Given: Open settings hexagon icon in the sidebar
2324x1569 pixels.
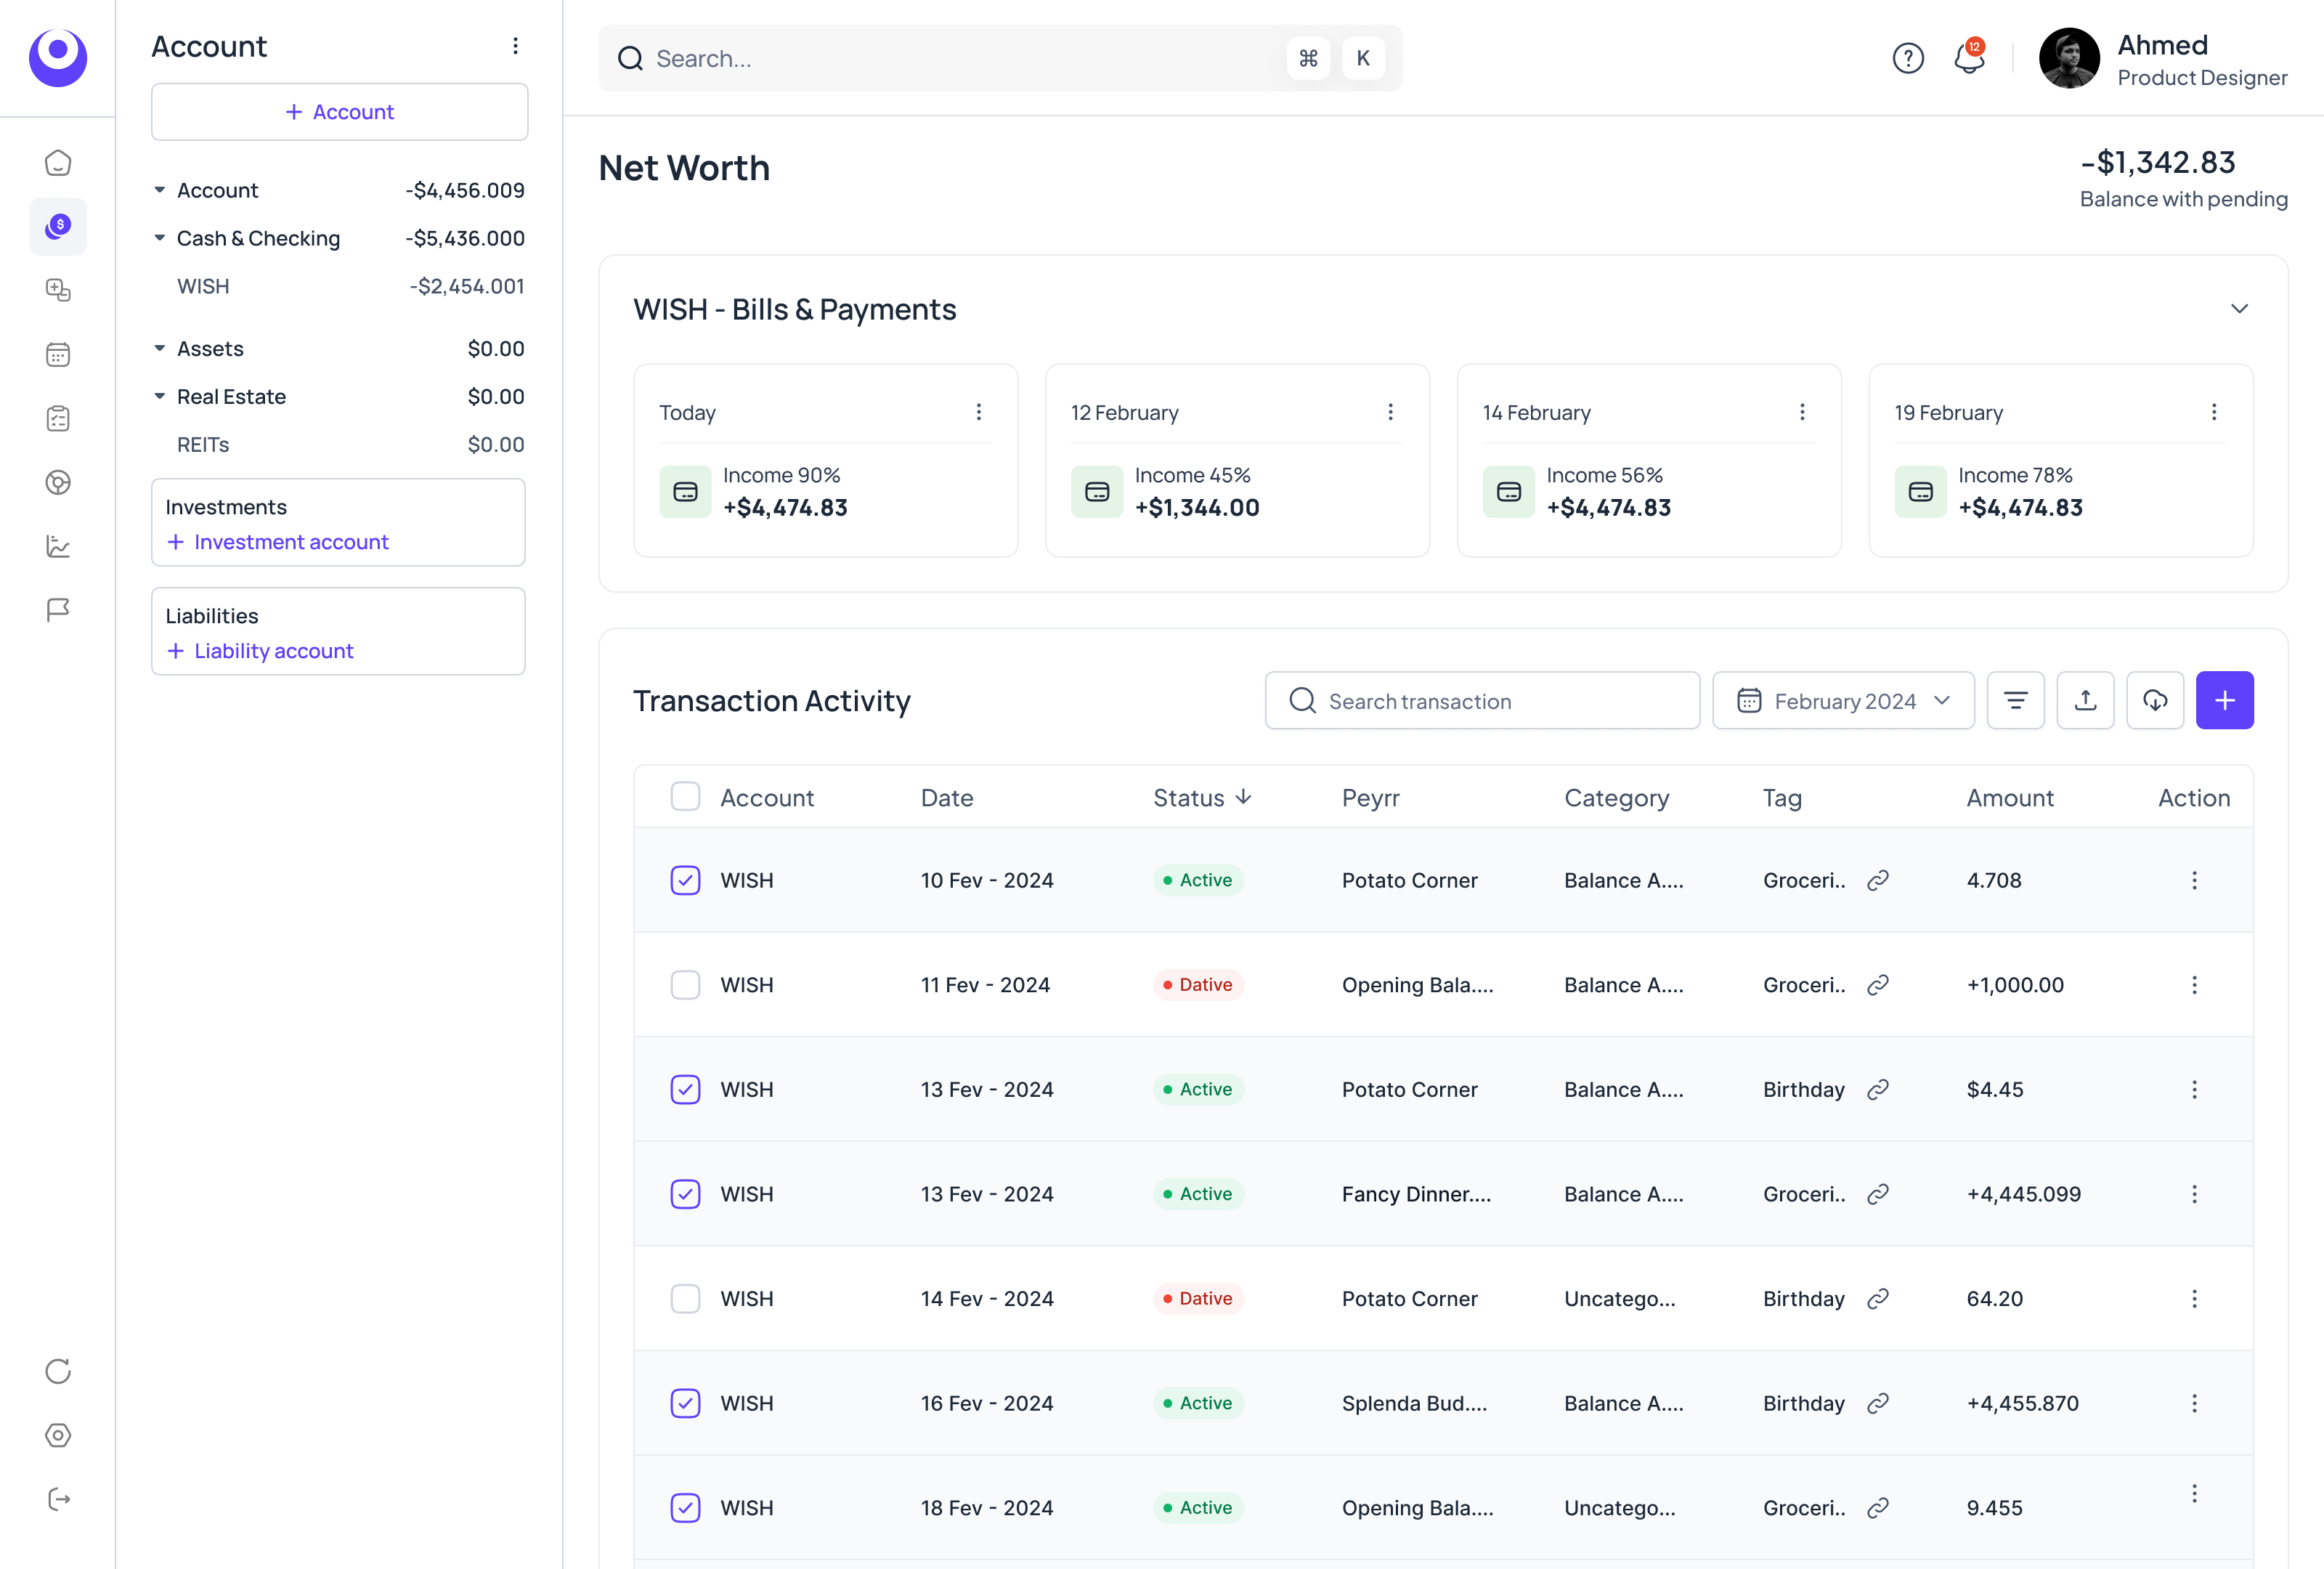Looking at the screenshot, I should click(58, 1435).
